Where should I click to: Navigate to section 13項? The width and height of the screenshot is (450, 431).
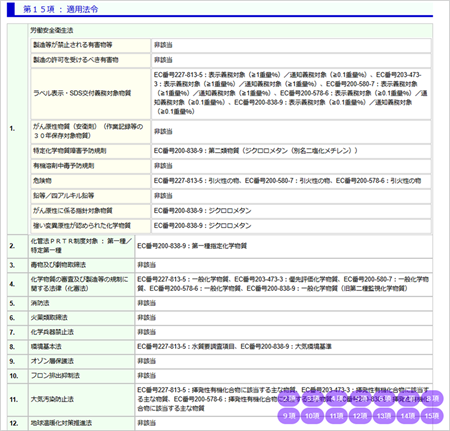pyautogui.click(x=384, y=416)
